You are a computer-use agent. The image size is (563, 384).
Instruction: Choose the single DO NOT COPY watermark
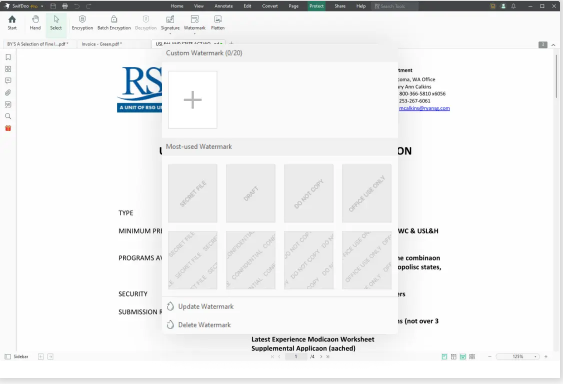point(309,193)
